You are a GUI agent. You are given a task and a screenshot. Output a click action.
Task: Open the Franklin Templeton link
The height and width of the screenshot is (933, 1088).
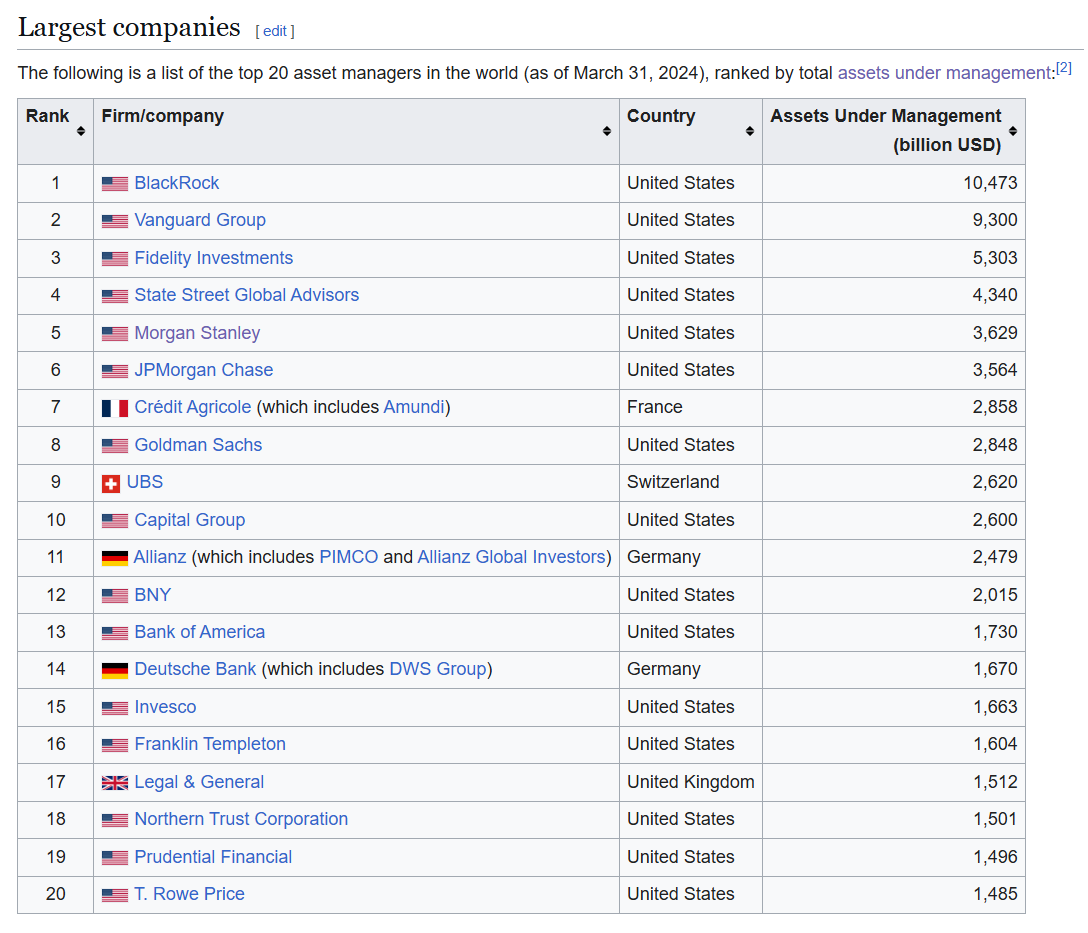click(210, 744)
